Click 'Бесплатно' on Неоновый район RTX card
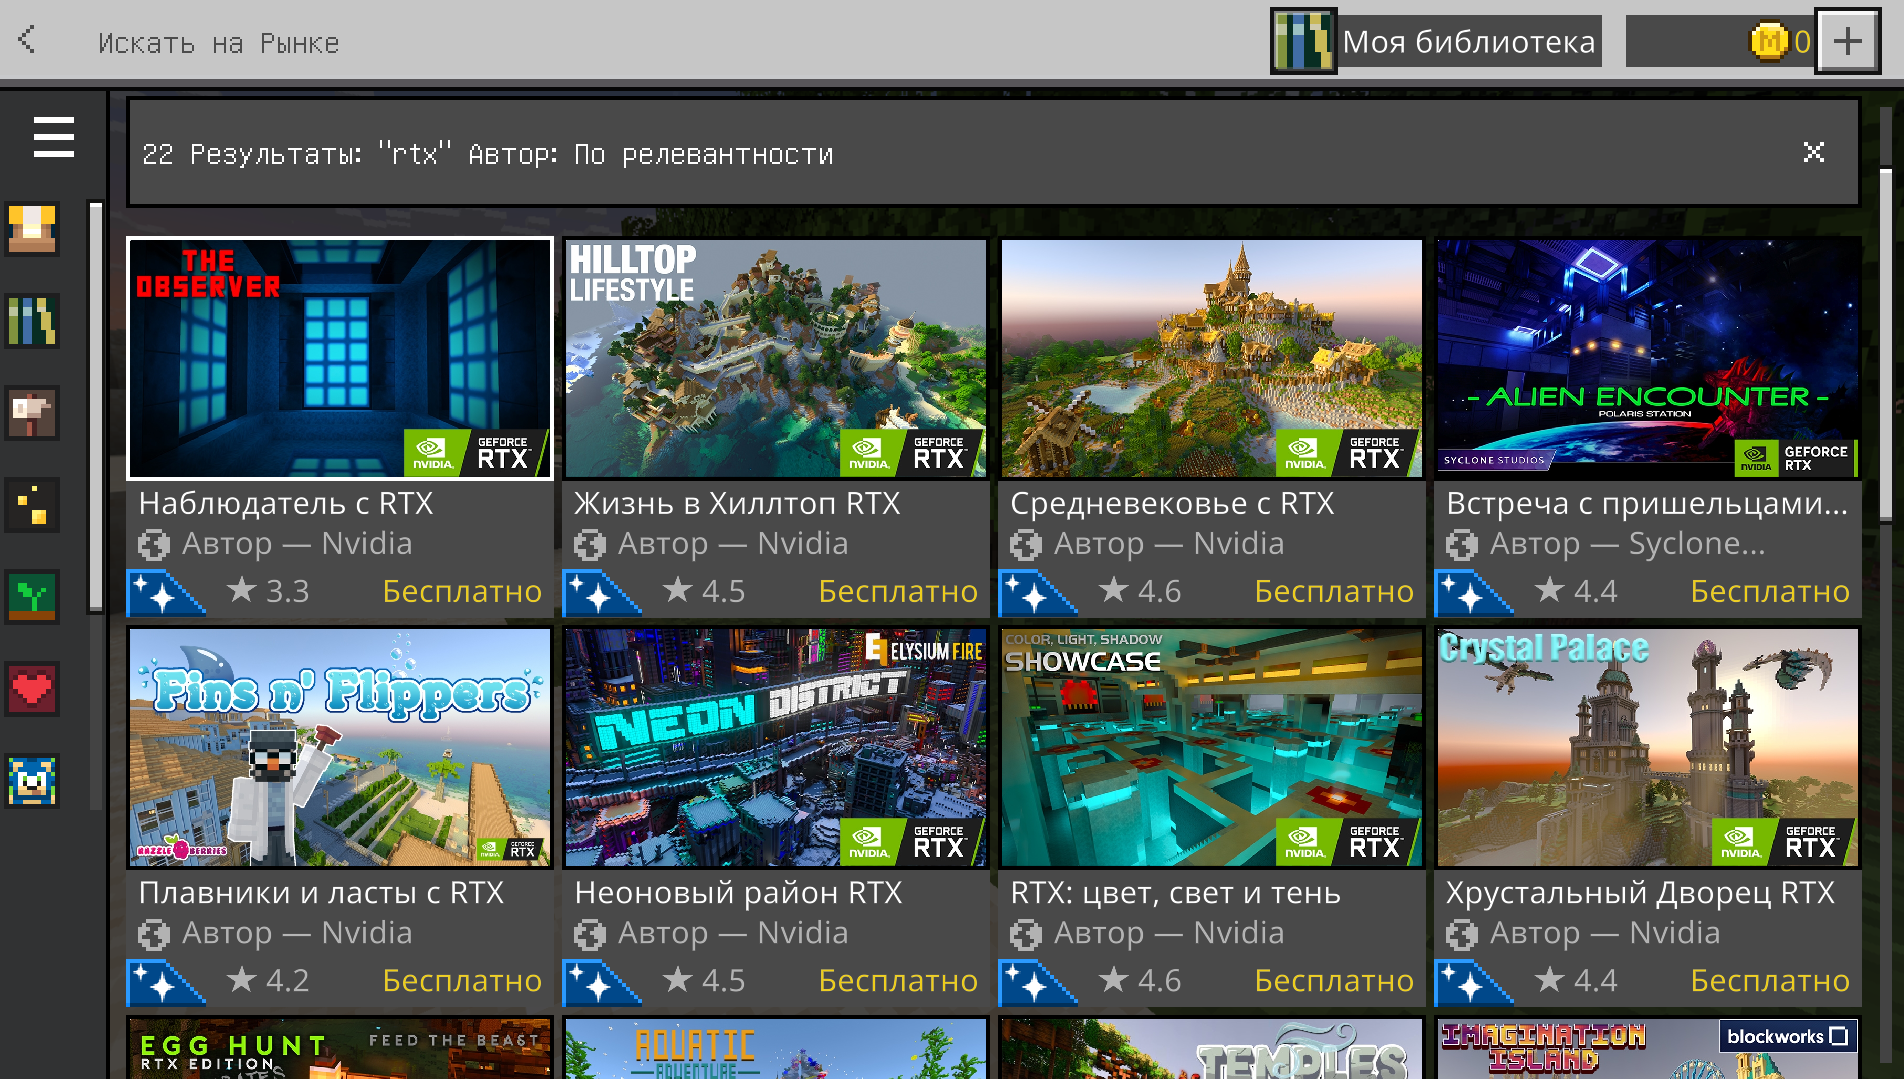This screenshot has width=1904, height=1079. [898, 980]
